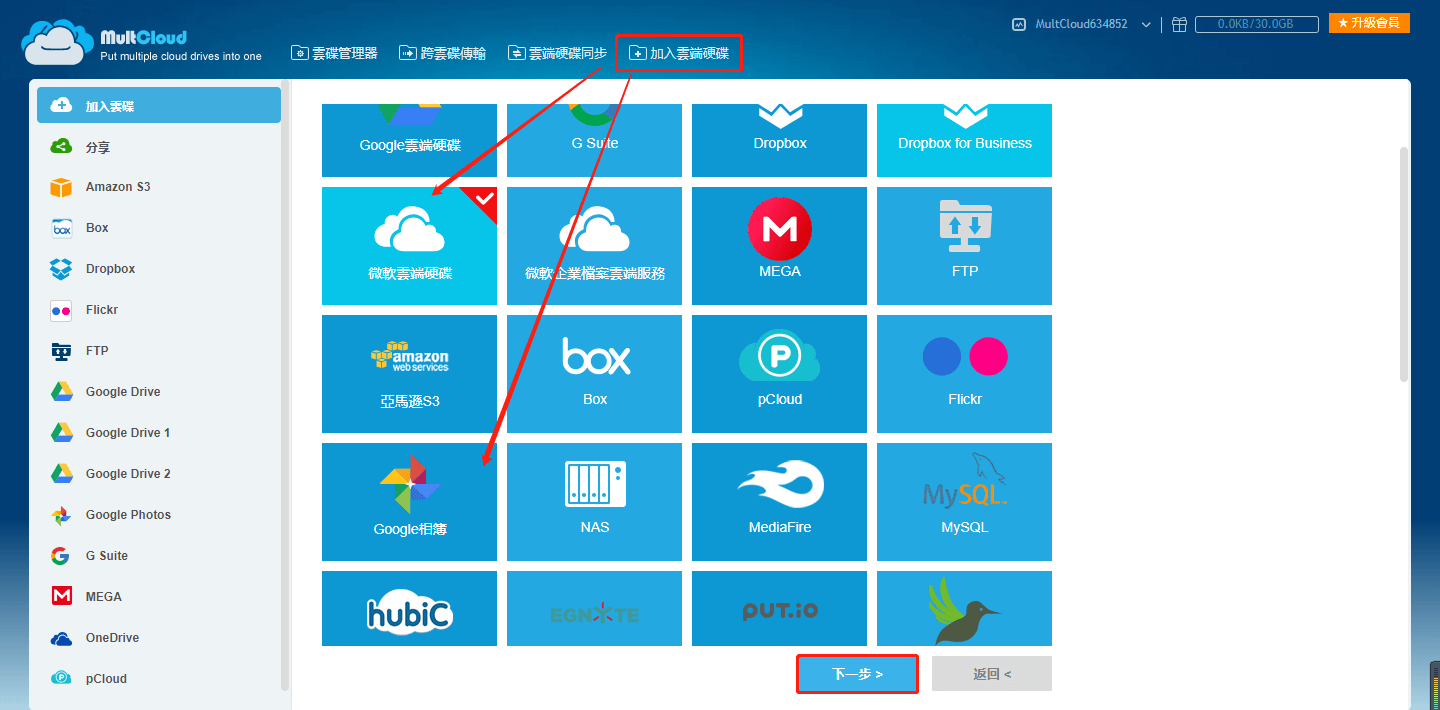Pick the MEGA cloud tile
The image size is (1440, 710).
(779, 246)
